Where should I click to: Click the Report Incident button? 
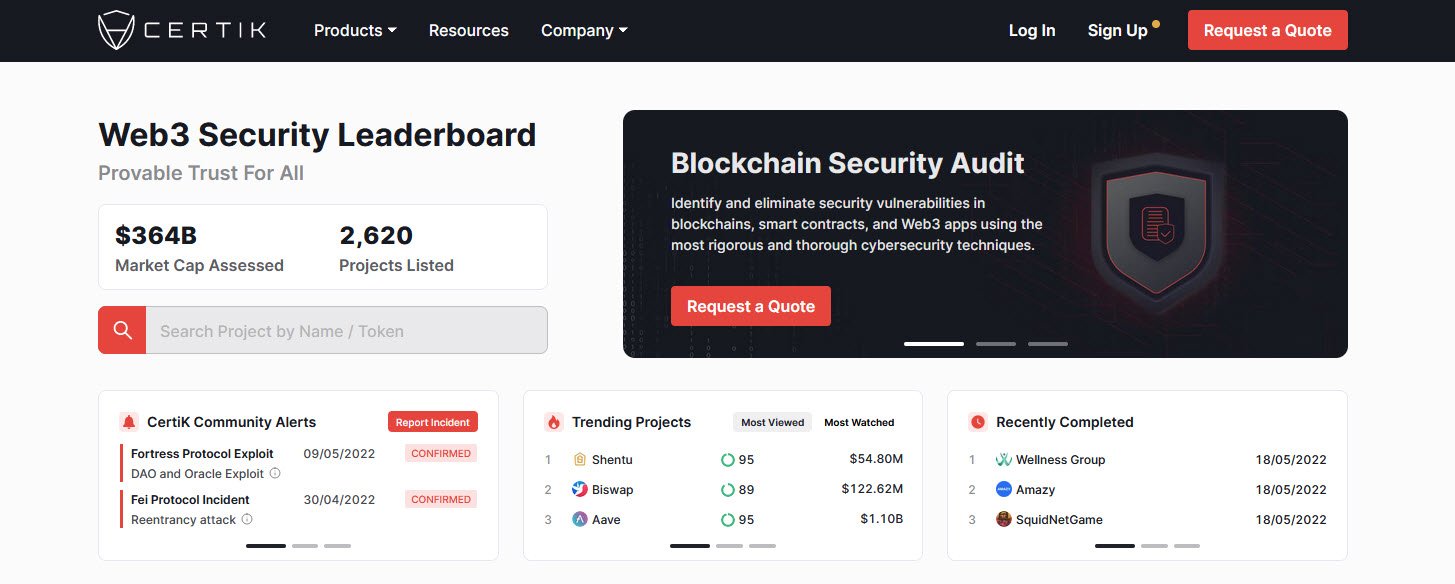tap(433, 422)
